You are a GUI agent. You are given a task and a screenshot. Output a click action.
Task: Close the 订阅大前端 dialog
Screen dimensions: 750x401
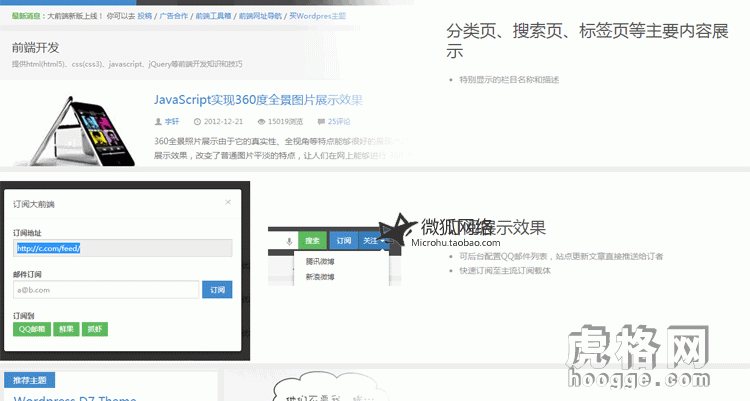pyautogui.click(x=227, y=202)
